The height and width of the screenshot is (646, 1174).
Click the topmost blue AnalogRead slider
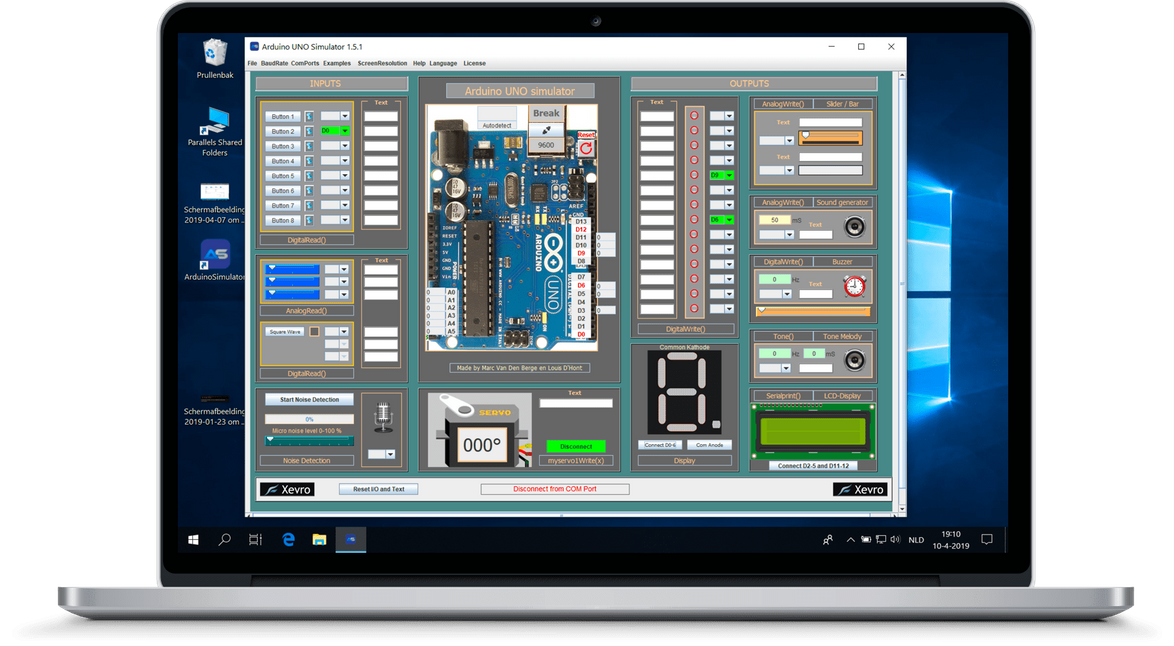[x=293, y=269]
